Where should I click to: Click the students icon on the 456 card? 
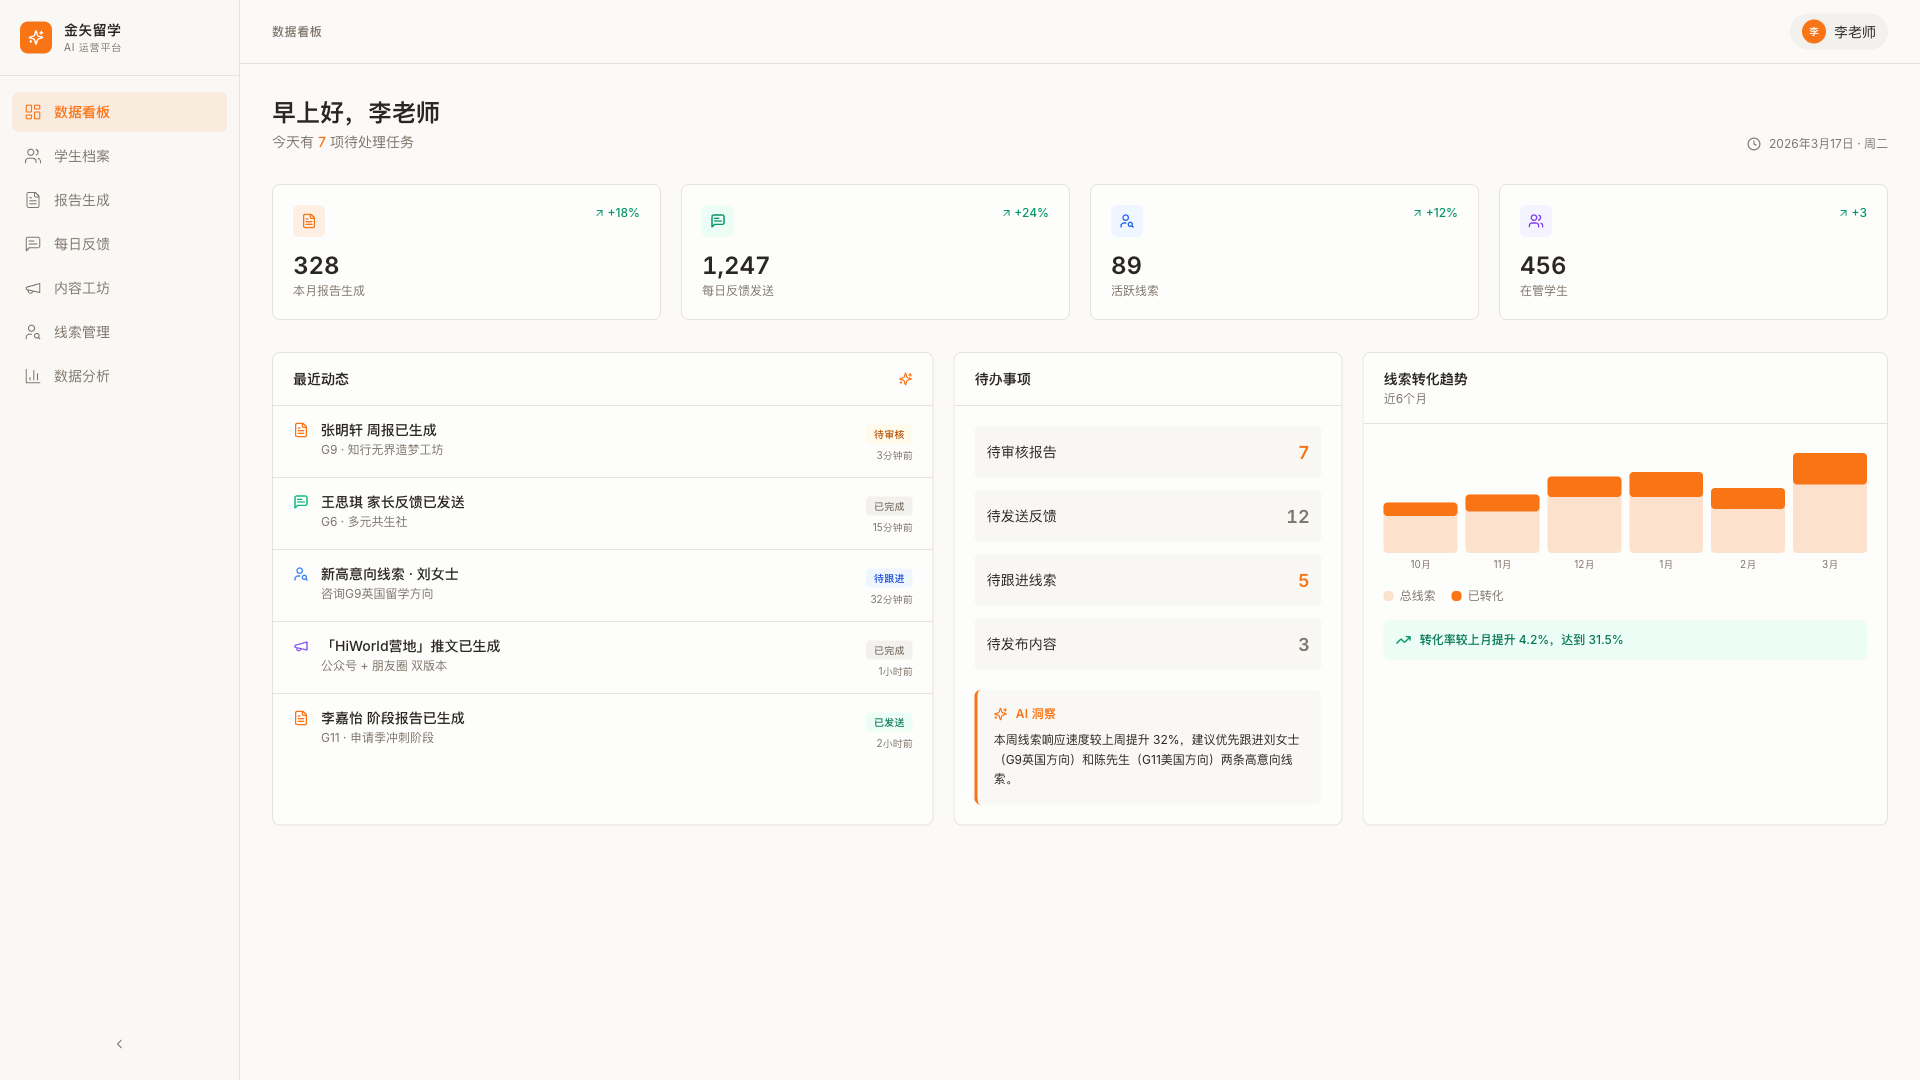[x=1536, y=221]
